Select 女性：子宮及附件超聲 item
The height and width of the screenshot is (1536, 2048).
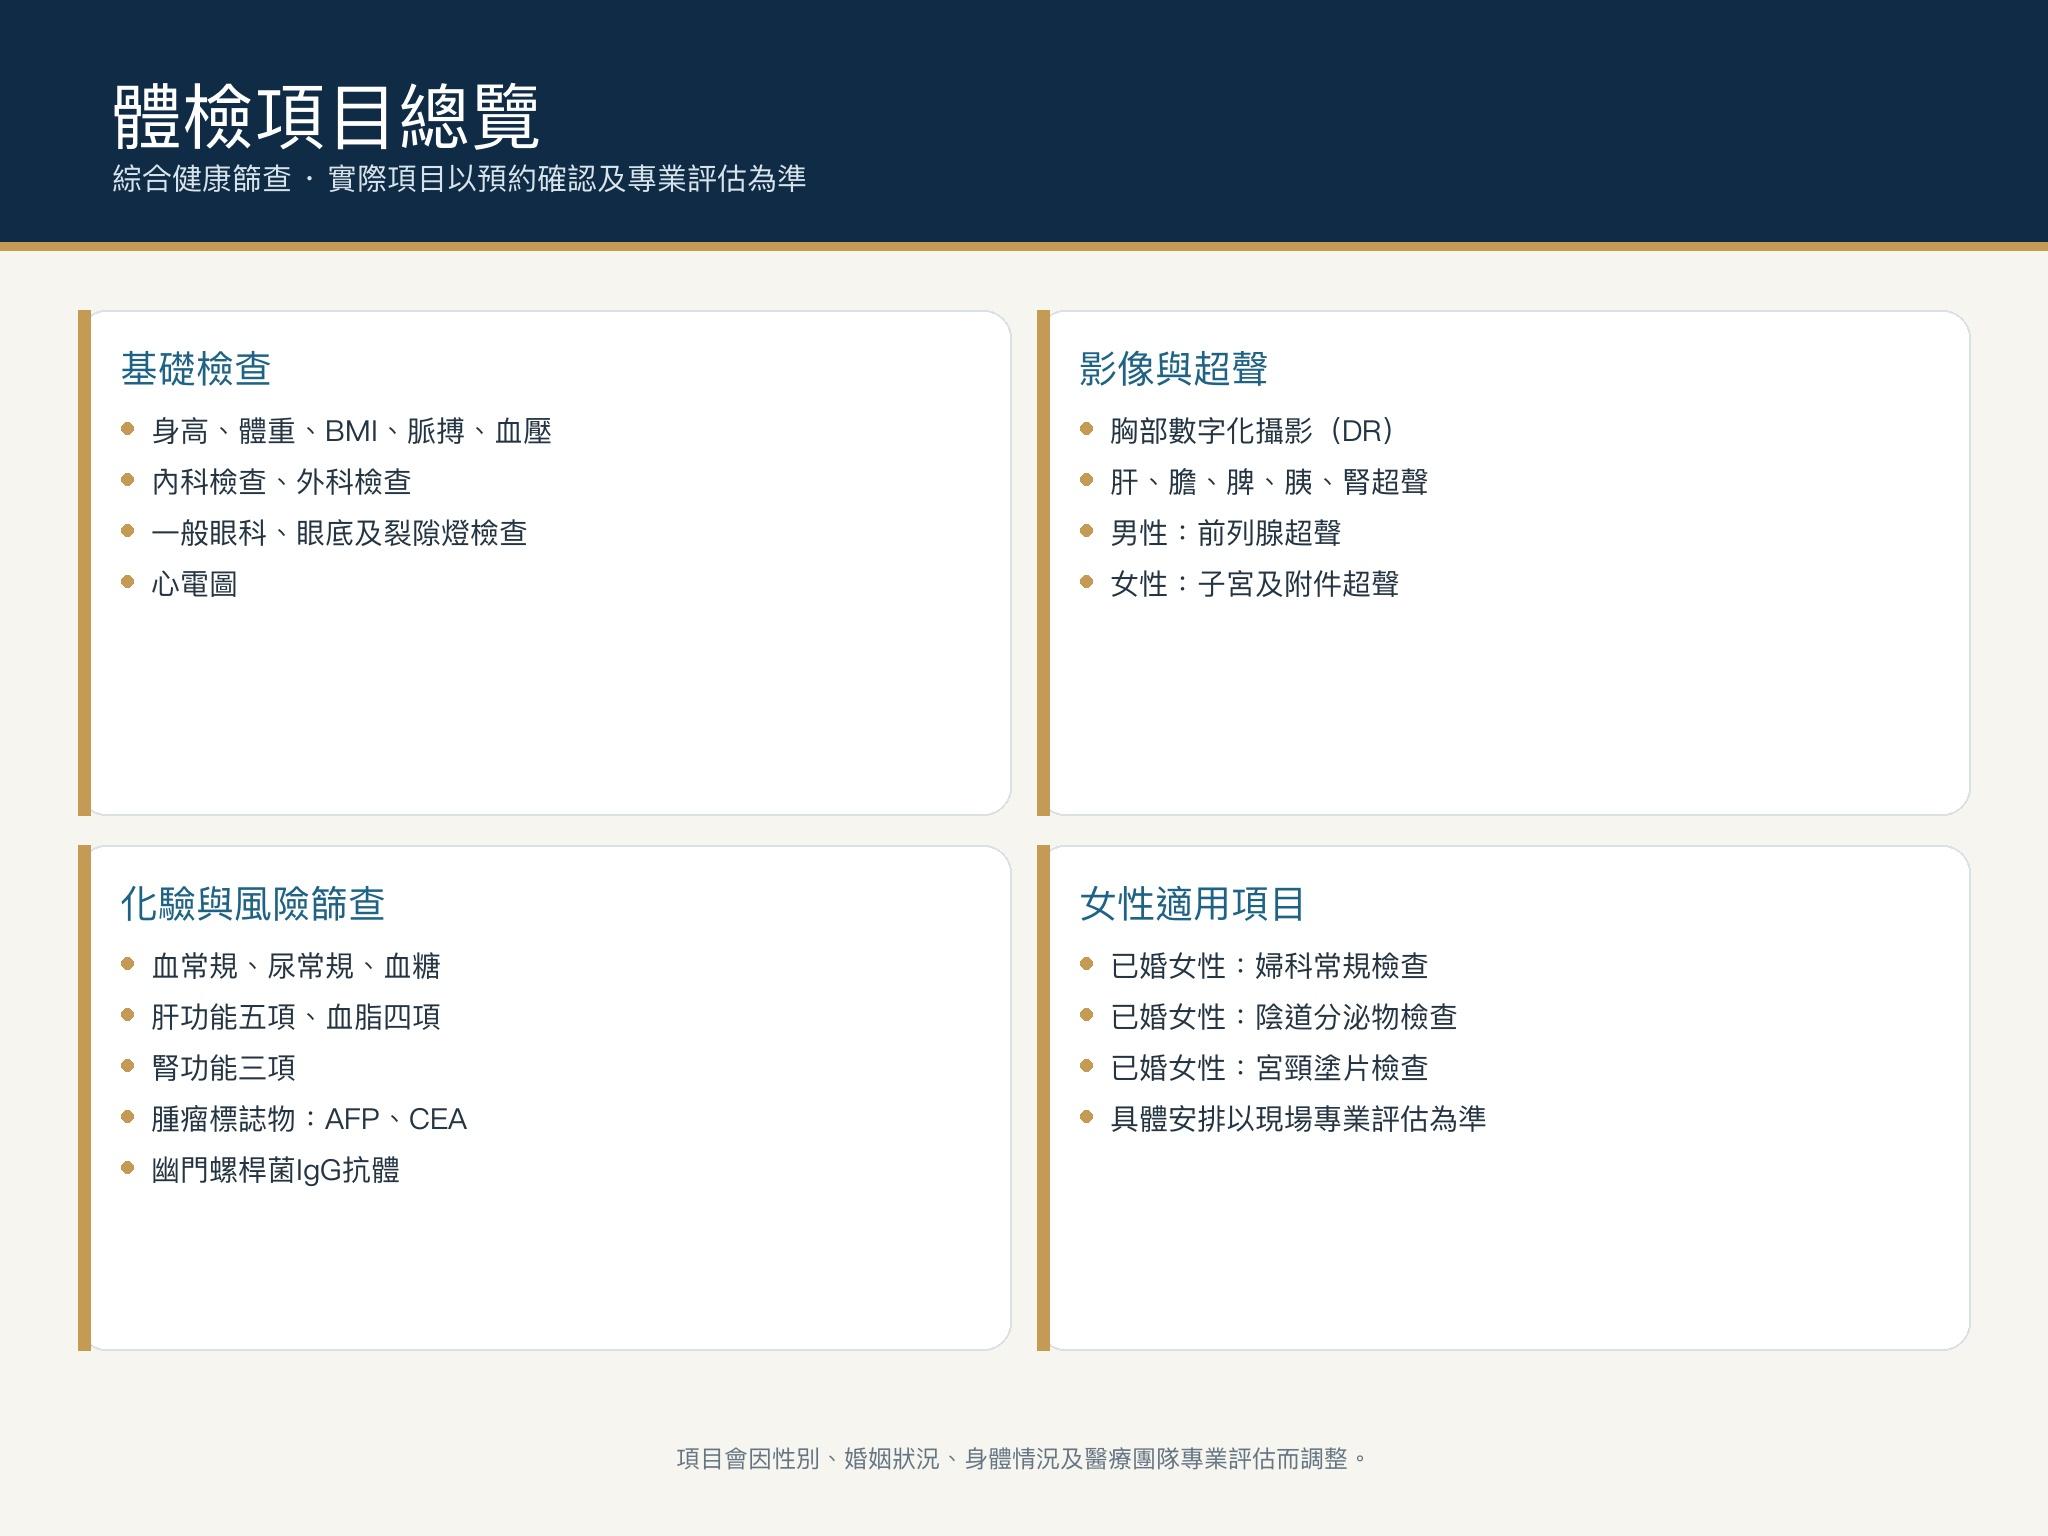[1255, 584]
